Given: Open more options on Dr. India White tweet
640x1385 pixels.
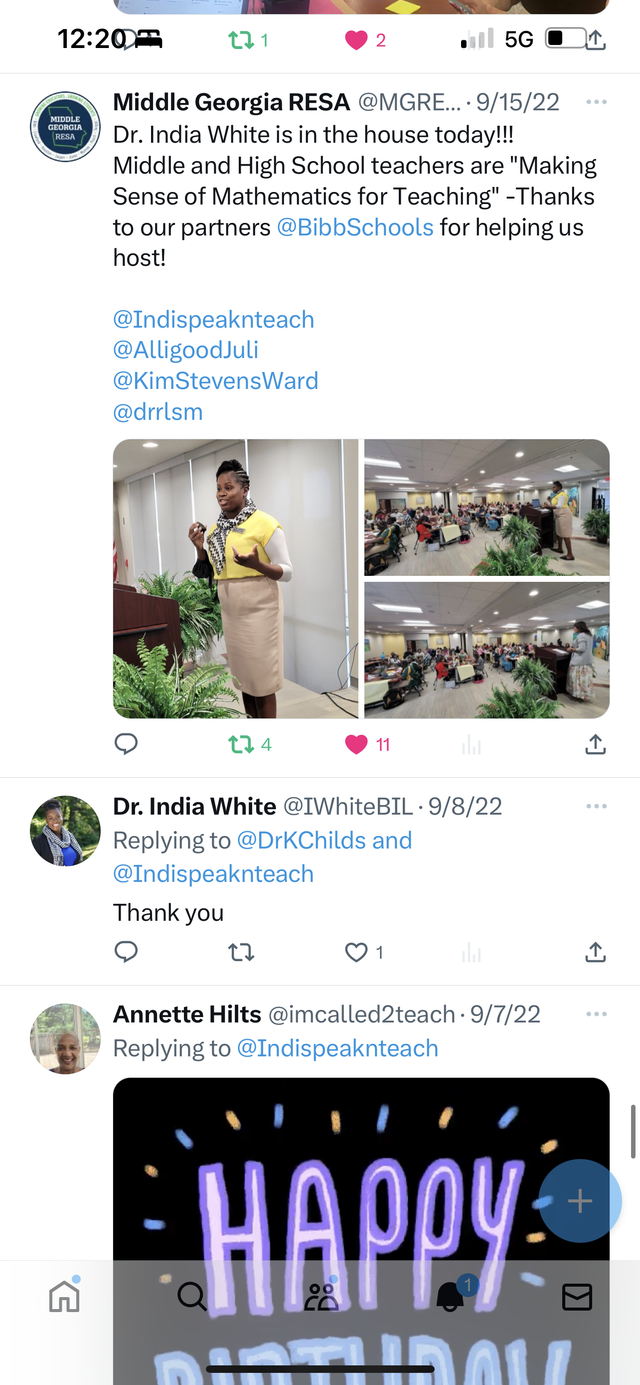Looking at the screenshot, I should pos(596,806).
